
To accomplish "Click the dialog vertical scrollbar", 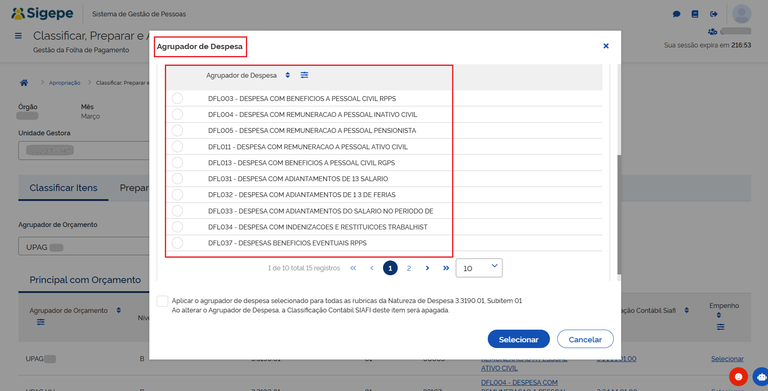I will click(x=619, y=216).
